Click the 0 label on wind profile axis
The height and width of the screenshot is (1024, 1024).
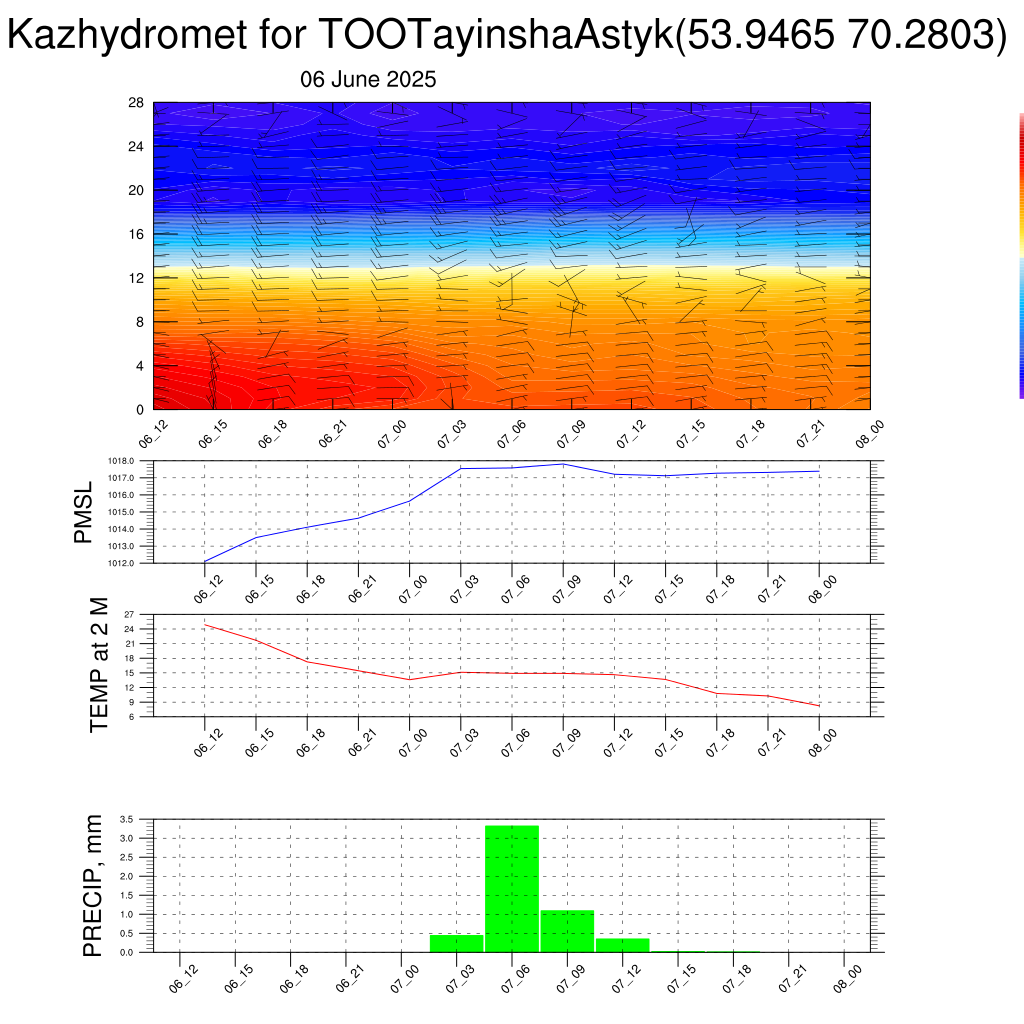[x=140, y=409]
